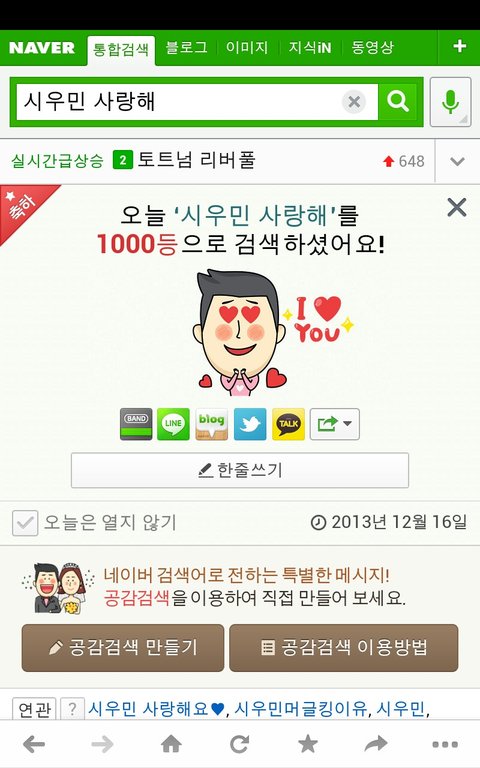
Task: Share via the BAND icon
Action: (136, 424)
